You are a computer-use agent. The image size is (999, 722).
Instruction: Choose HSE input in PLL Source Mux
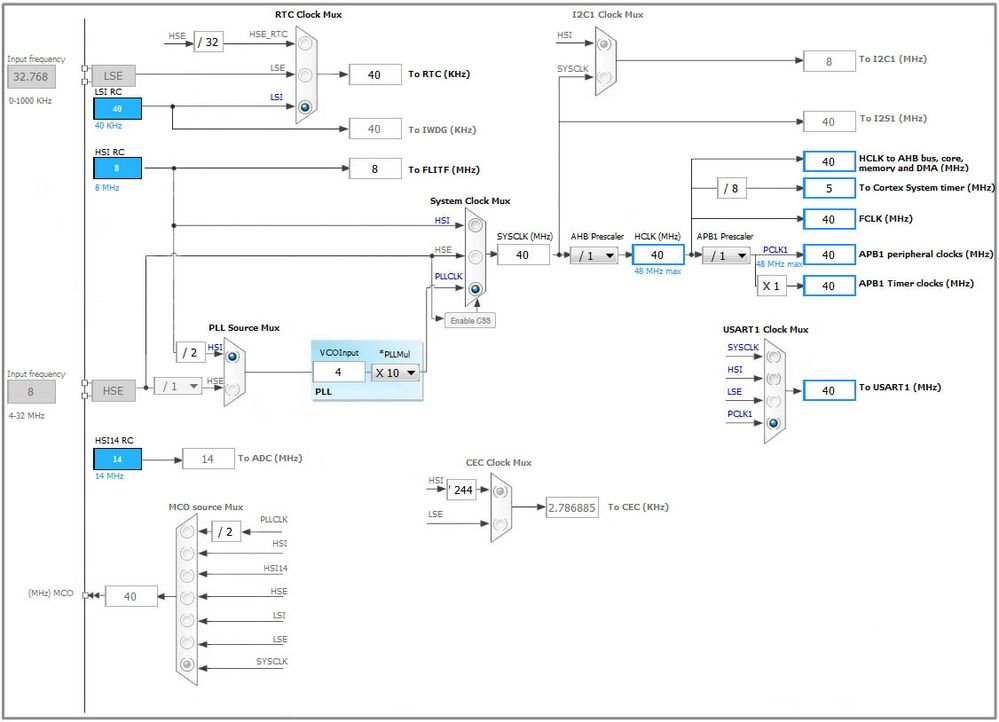(x=233, y=388)
